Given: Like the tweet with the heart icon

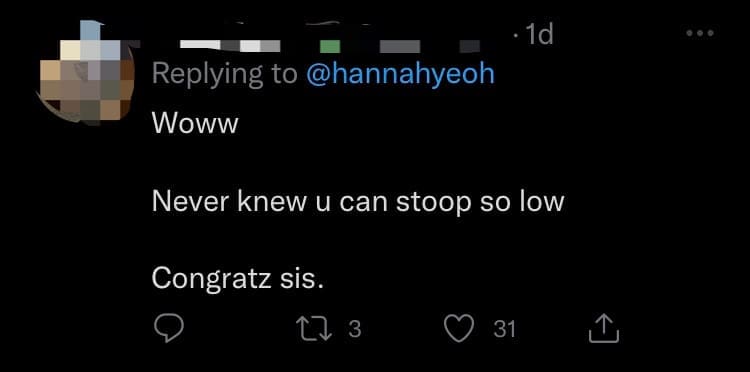Looking at the screenshot, I should [459, 329].
